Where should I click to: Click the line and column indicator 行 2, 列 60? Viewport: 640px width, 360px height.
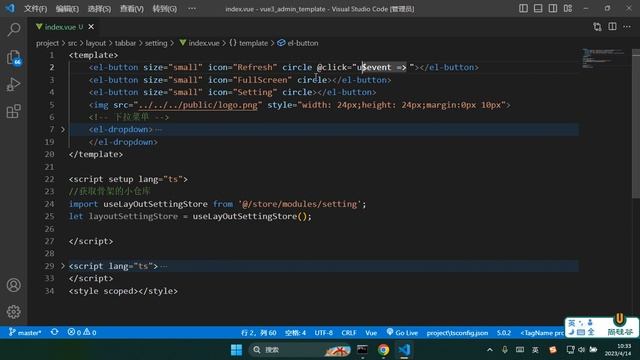coord(258,333)
